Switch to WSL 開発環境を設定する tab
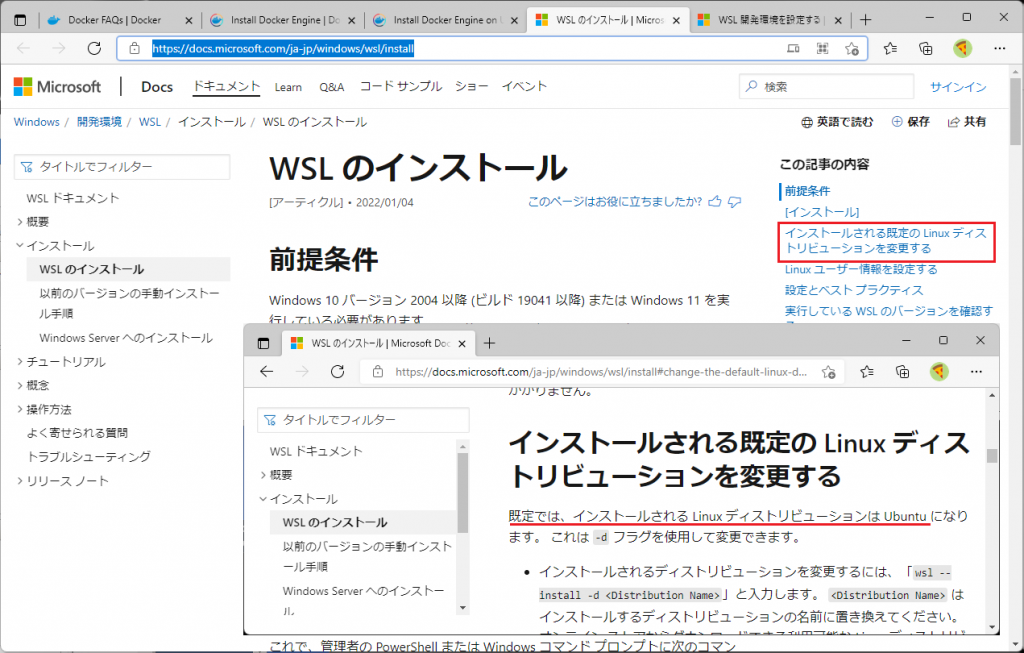Image resolution: width=1024 pixels, height=653 pixels. coord(769,20)
